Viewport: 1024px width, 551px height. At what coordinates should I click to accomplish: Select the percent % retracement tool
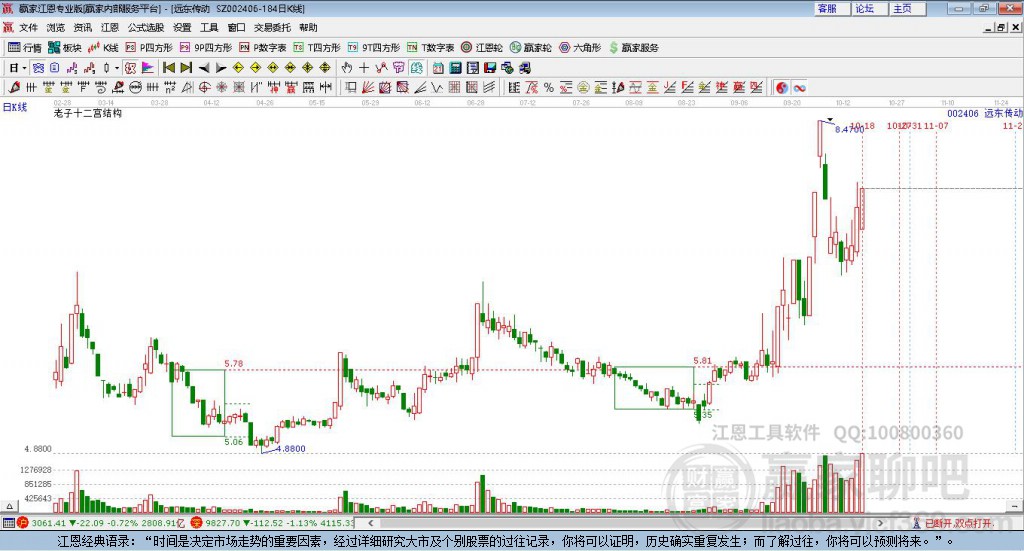[x=549, y=87]
